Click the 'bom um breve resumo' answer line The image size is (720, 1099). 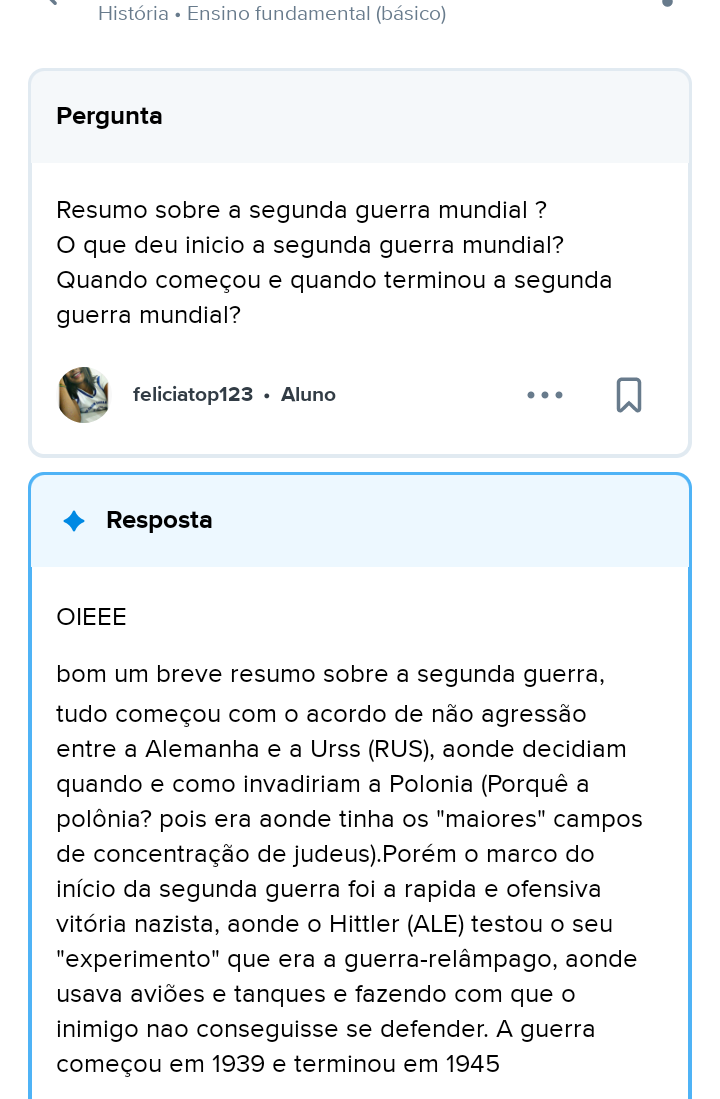coord(330,675)
